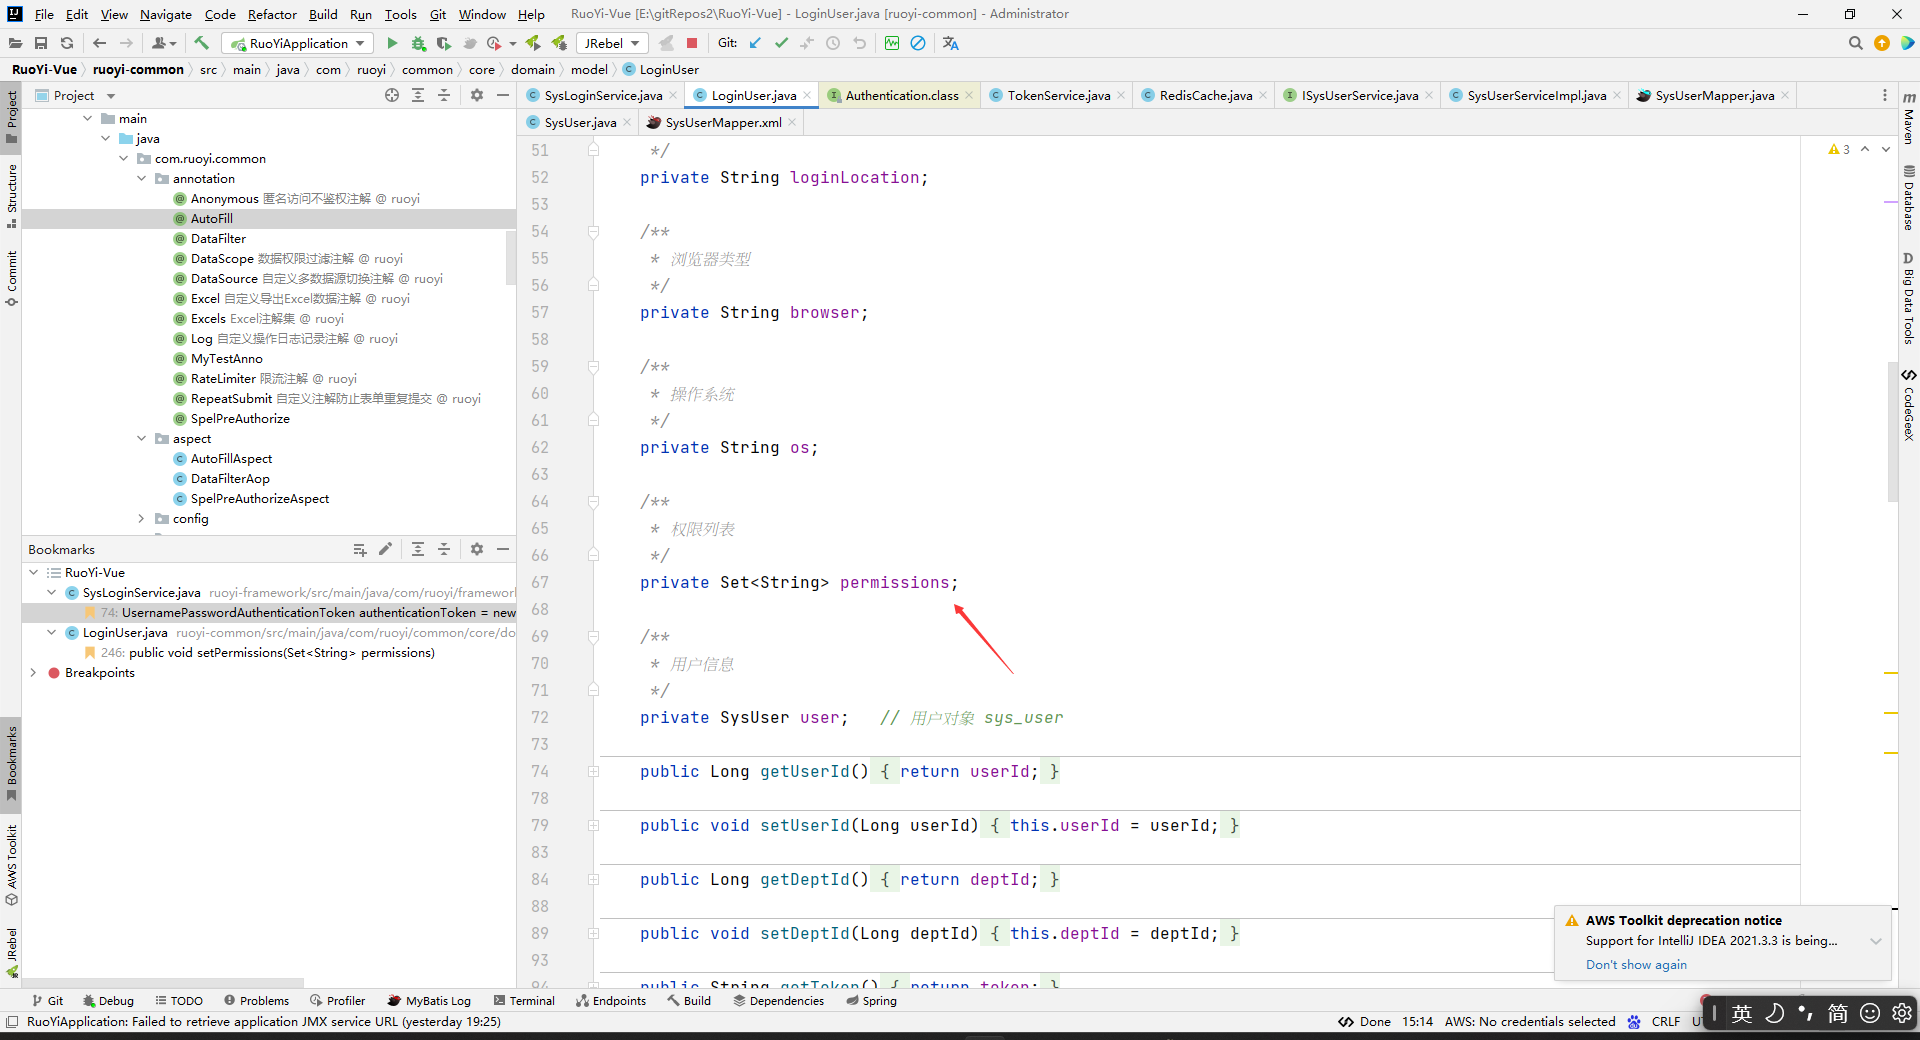Git update project blue arrow icon
The width and height of the screenshot is (1920, 1040).
pyautogui.click(x=755, y=43)
